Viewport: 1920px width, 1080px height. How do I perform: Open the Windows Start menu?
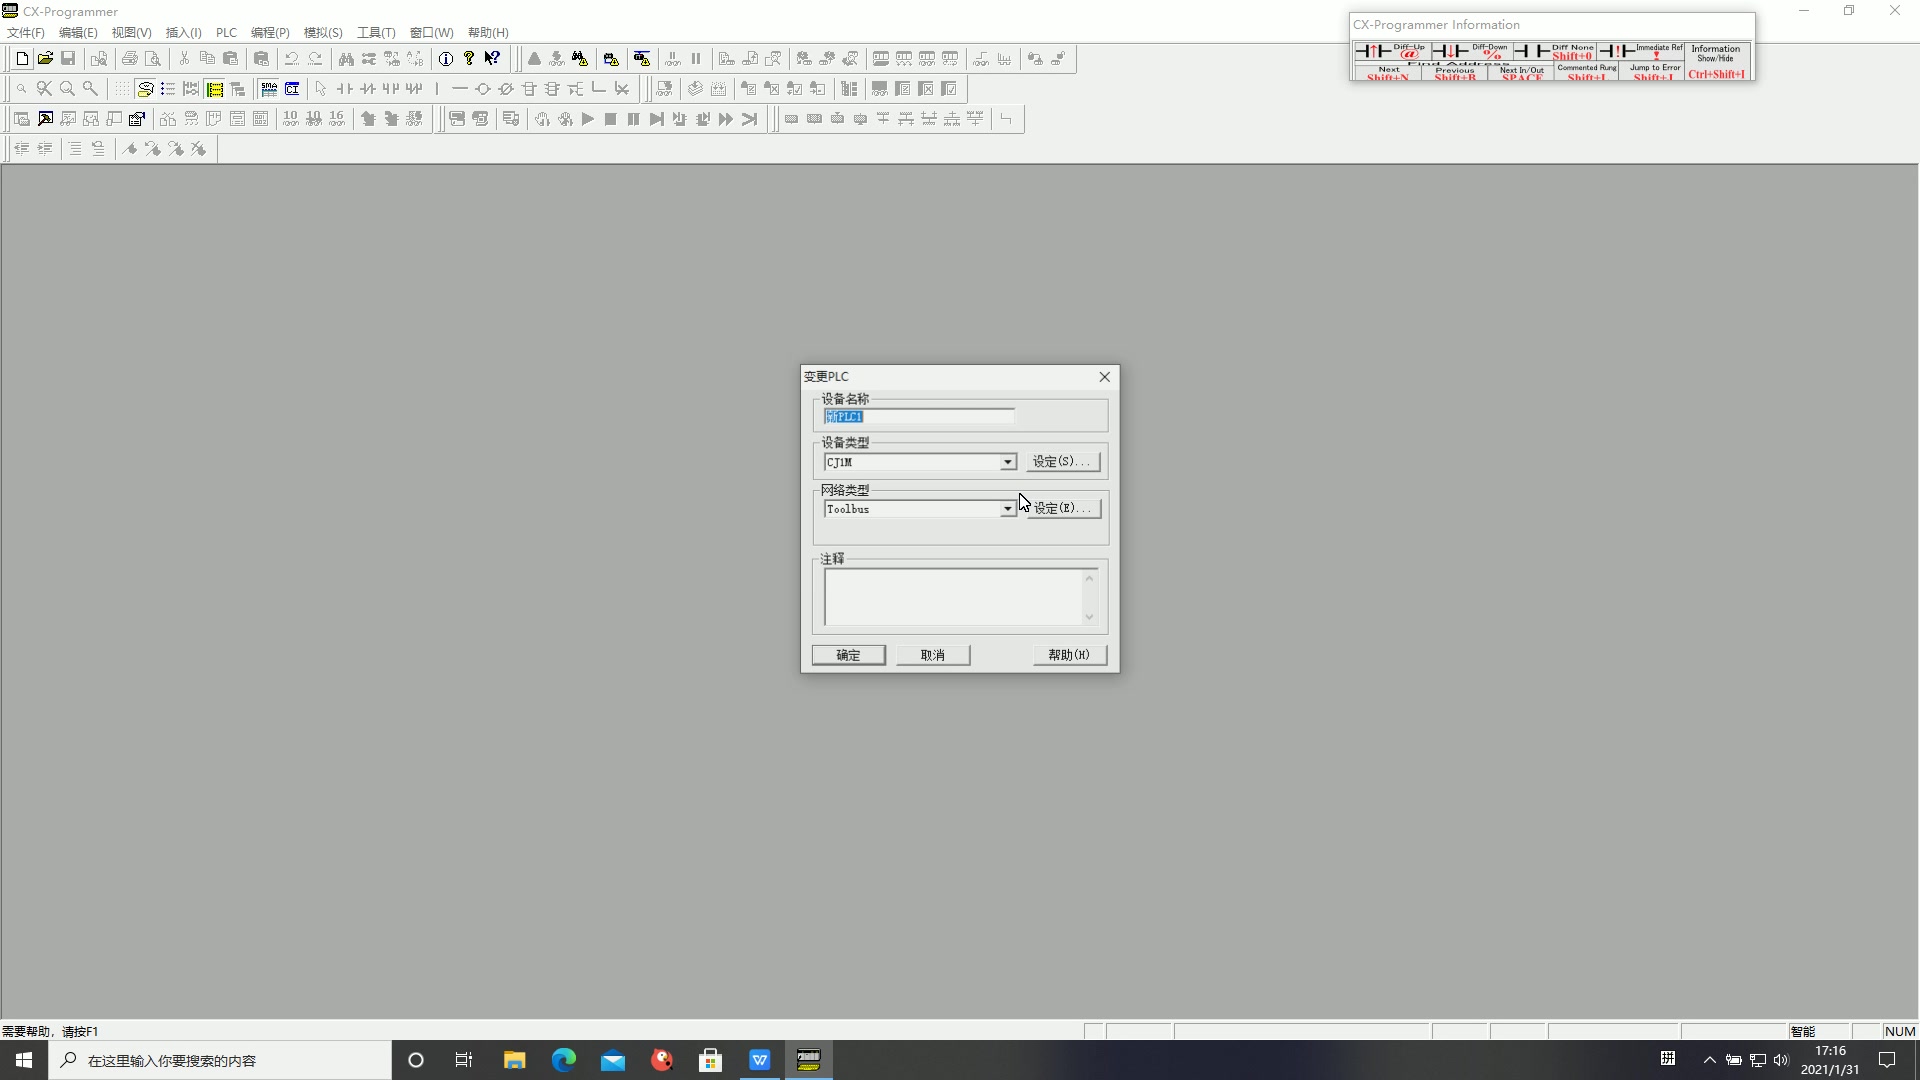24,1060
